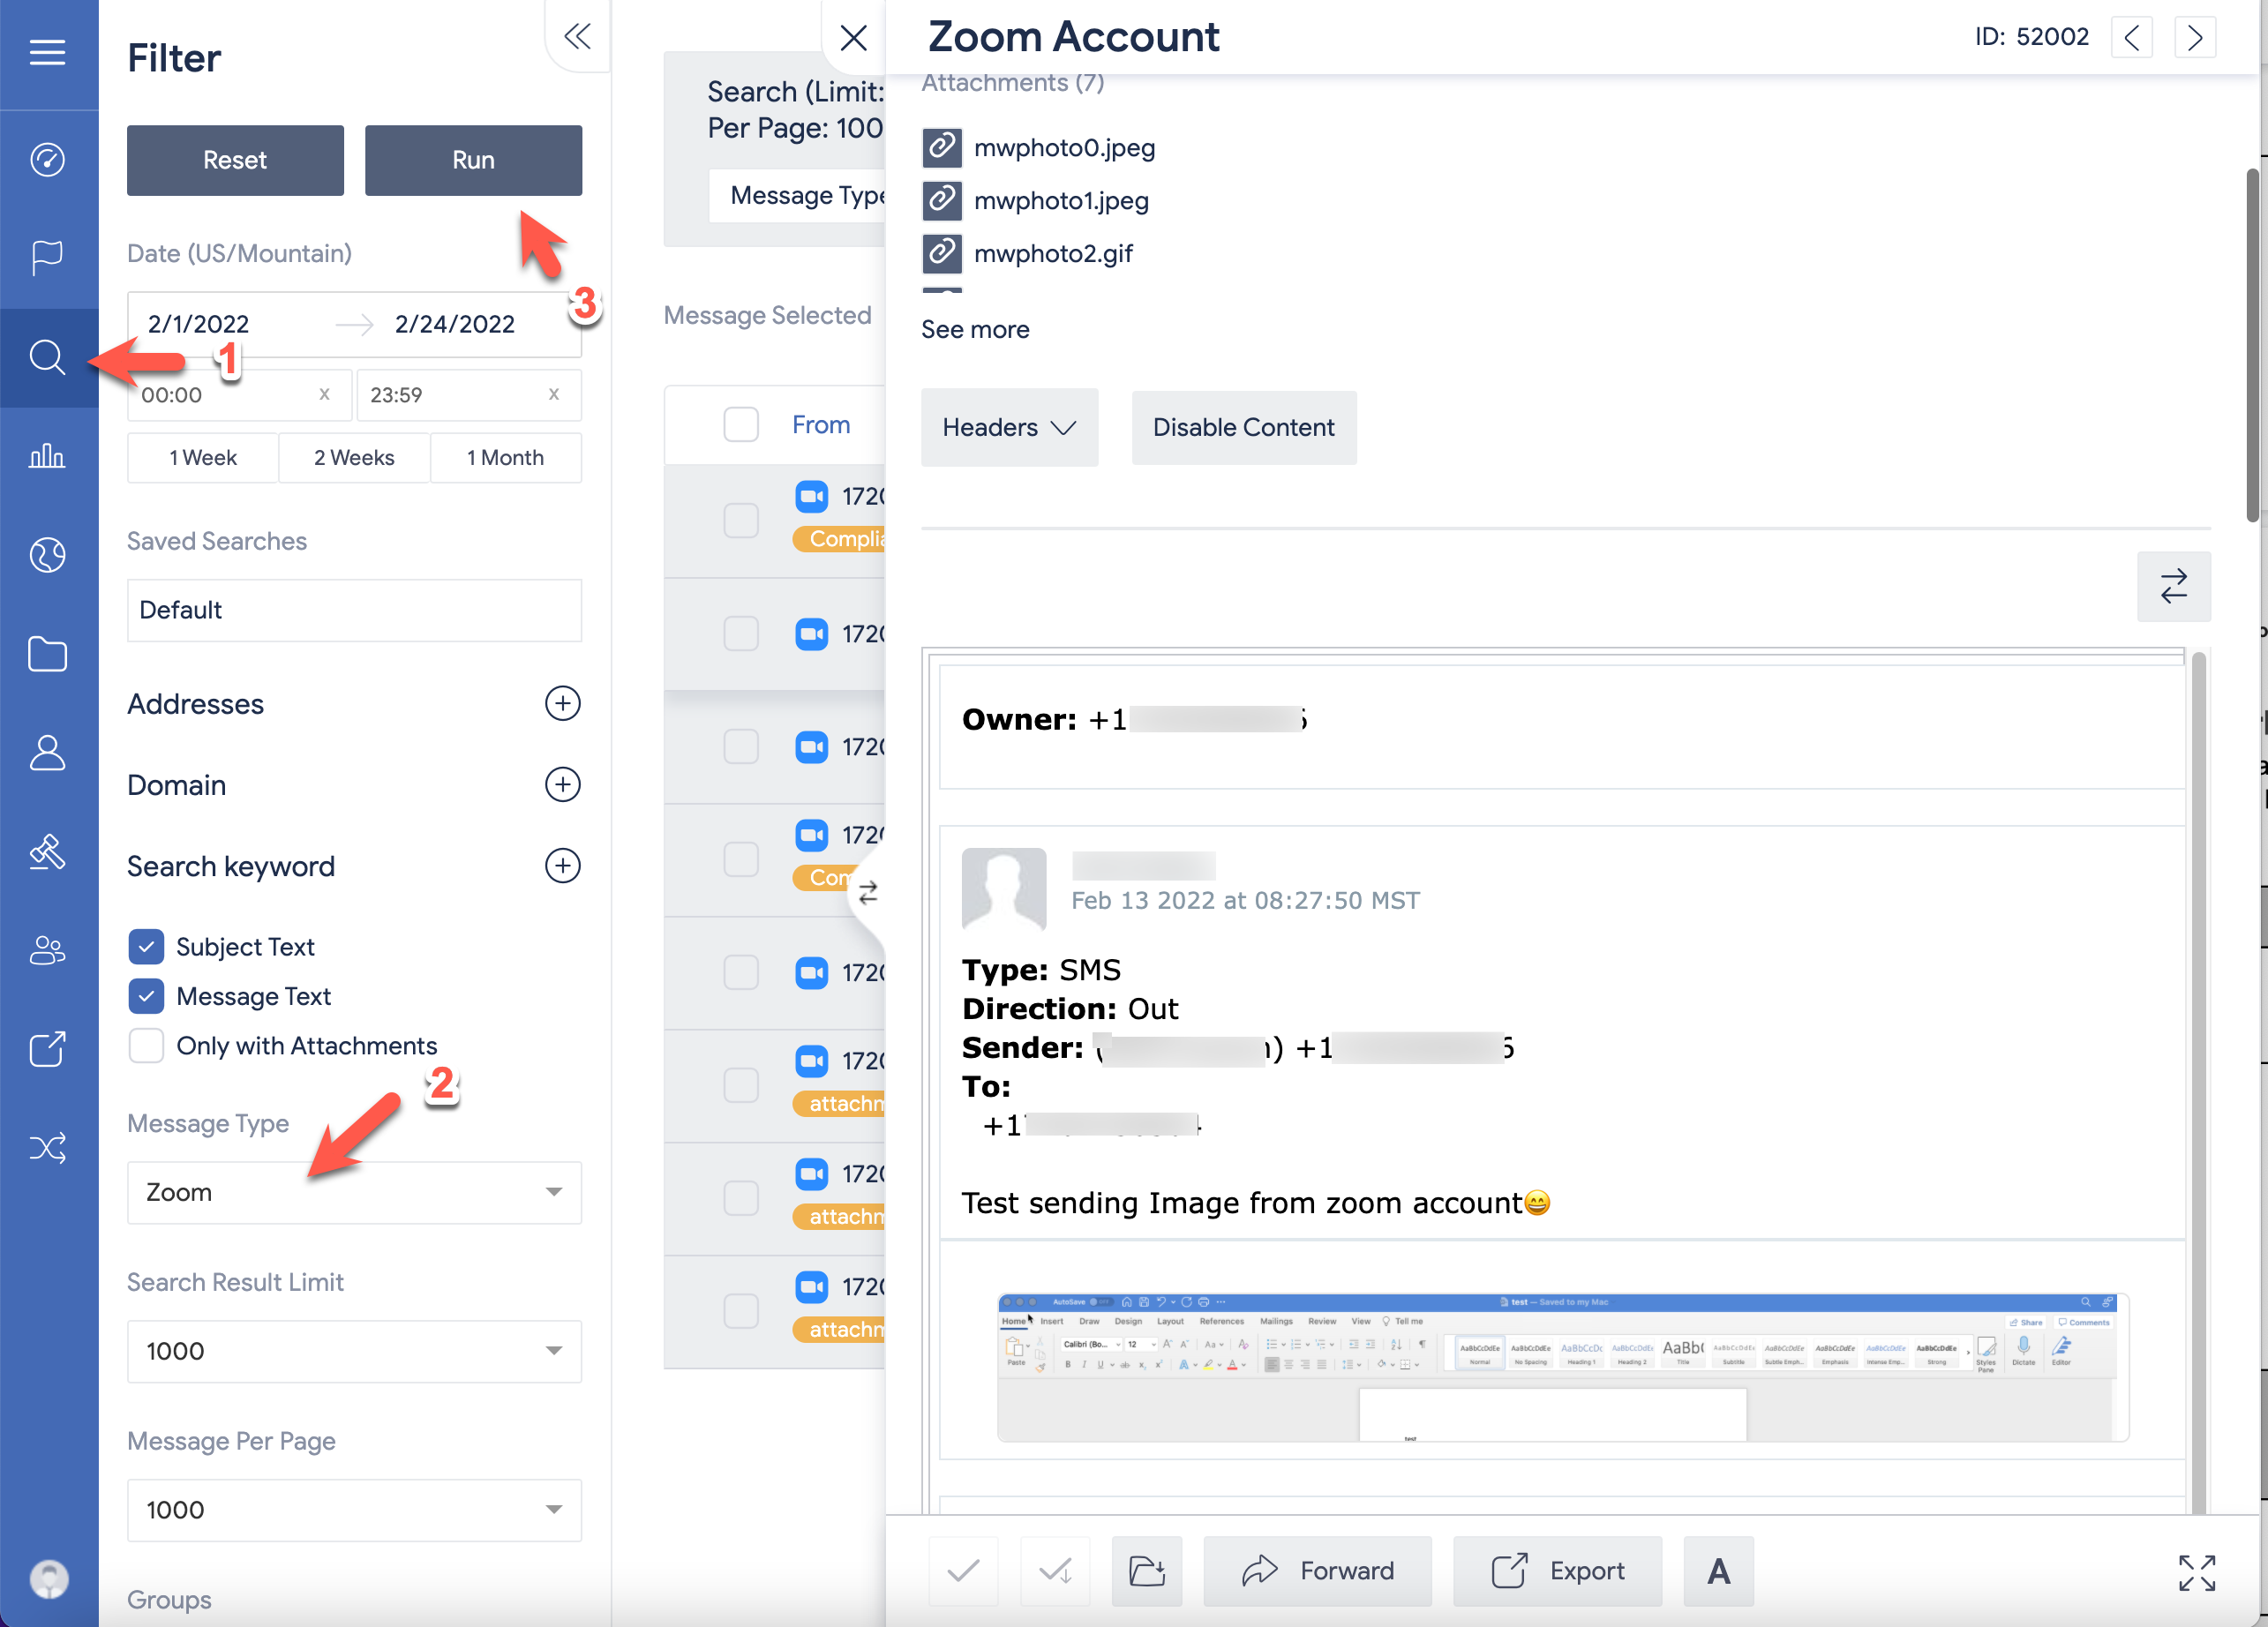Open the Saved Searches Default field
Screen dimensions: 2268x1627
354,609
